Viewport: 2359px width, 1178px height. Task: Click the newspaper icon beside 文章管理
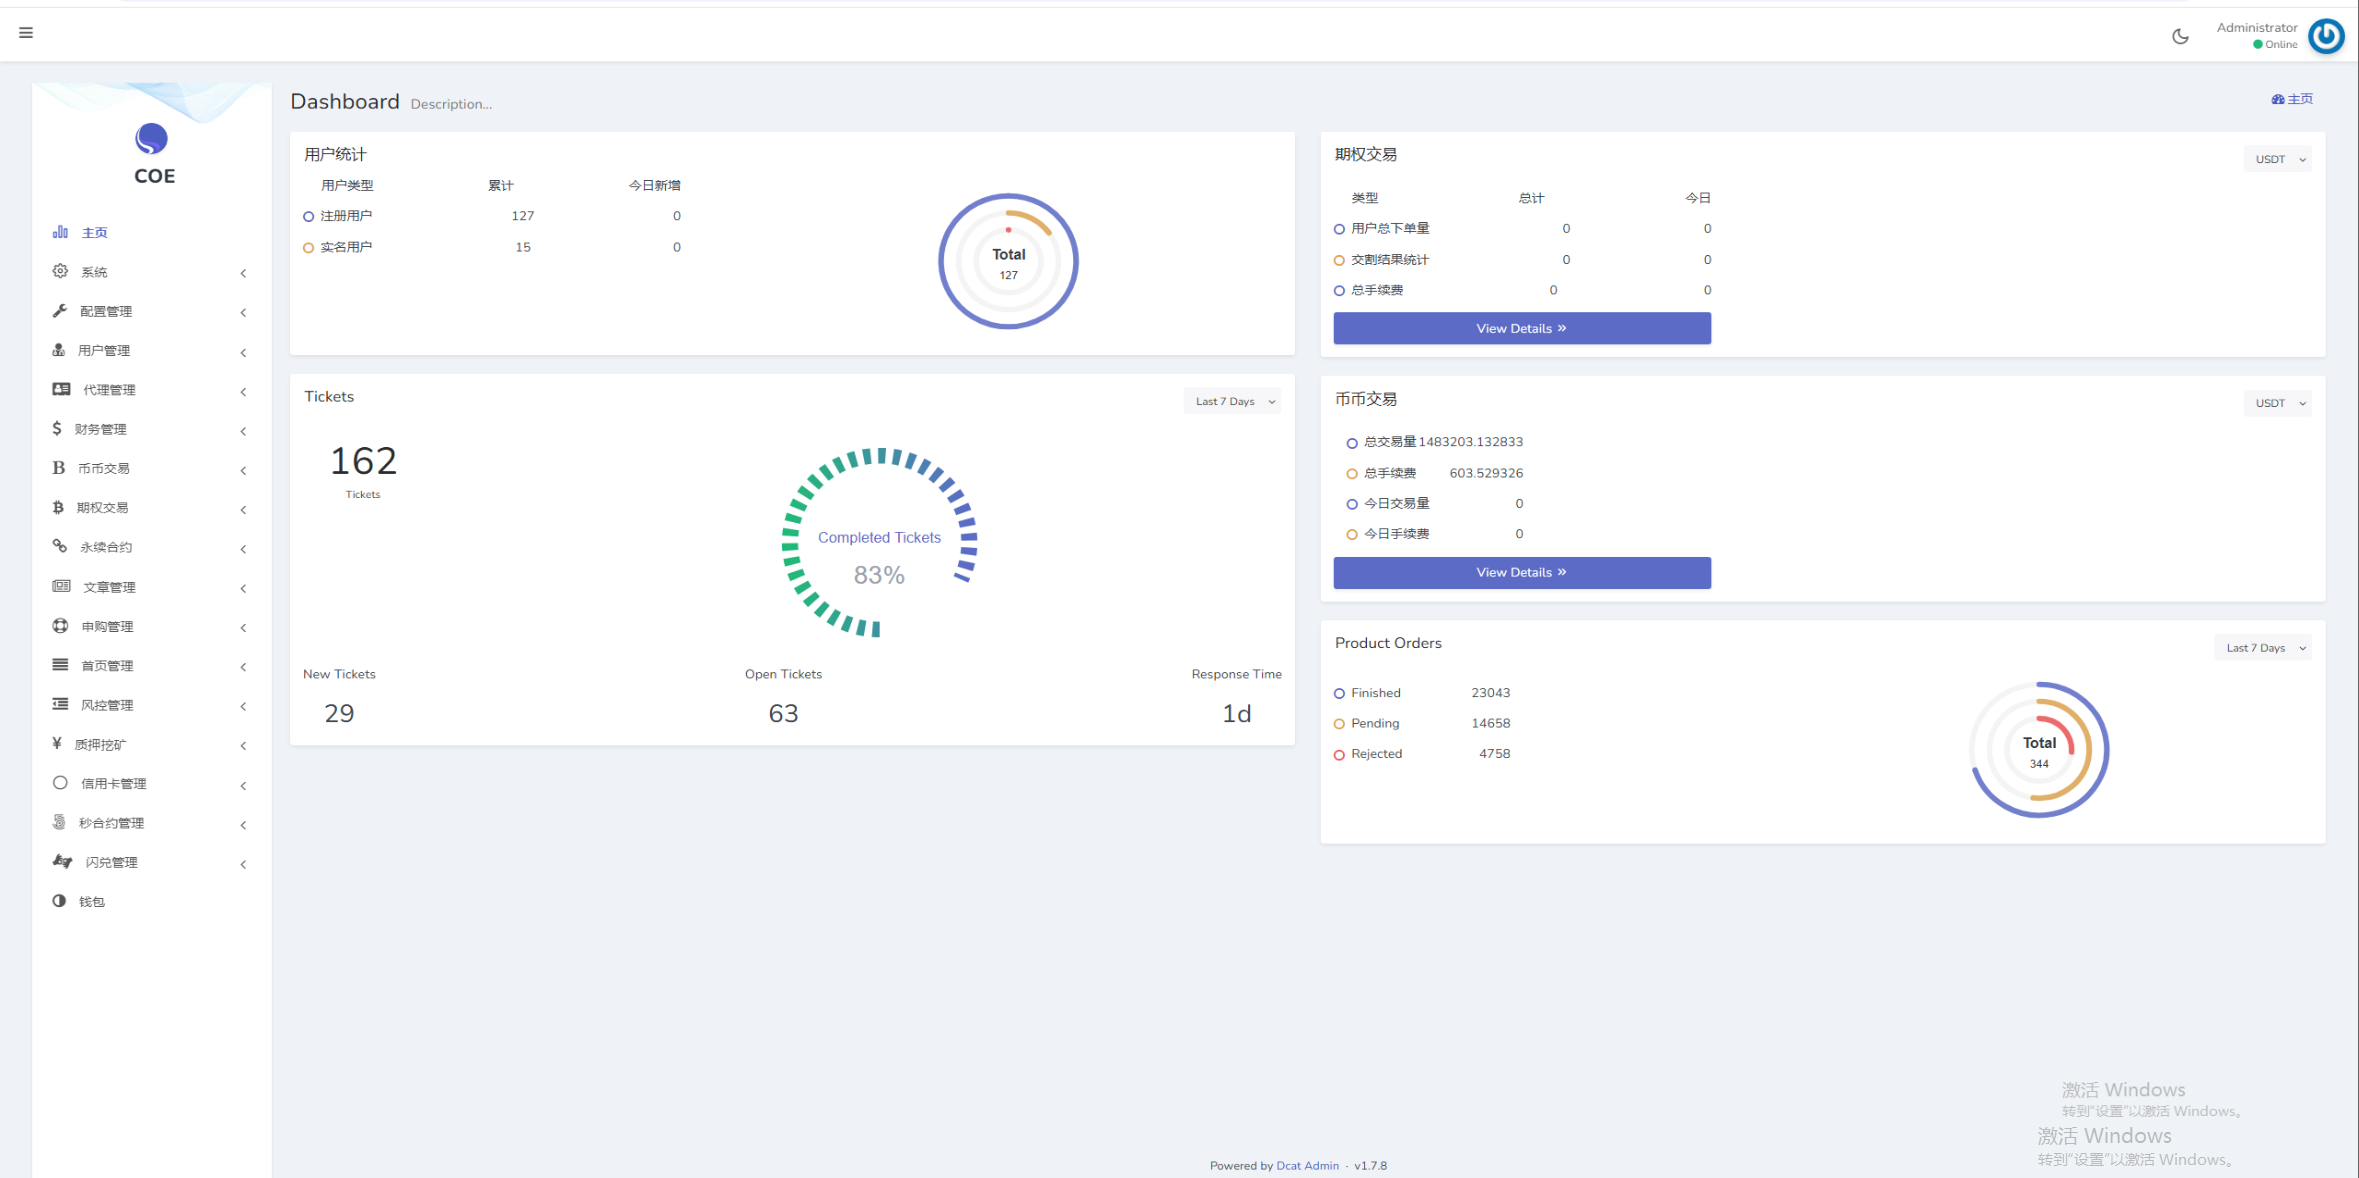pyautogui.click(x=61, y=586)
